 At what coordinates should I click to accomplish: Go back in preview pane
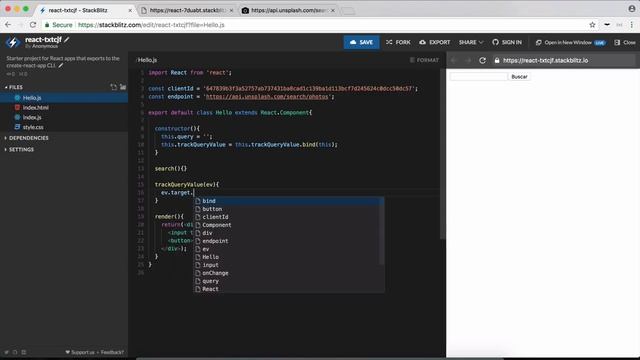coord(454,60)
